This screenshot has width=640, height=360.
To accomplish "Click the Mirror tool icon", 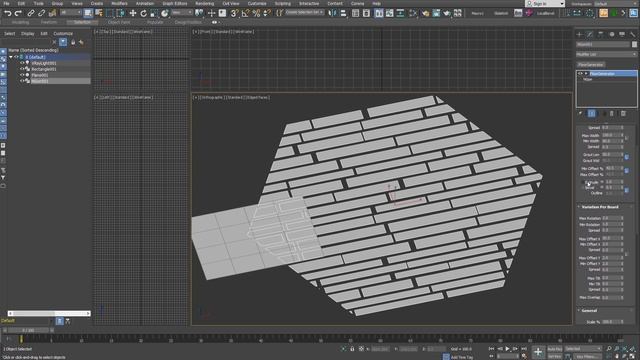I will [332, 13].
